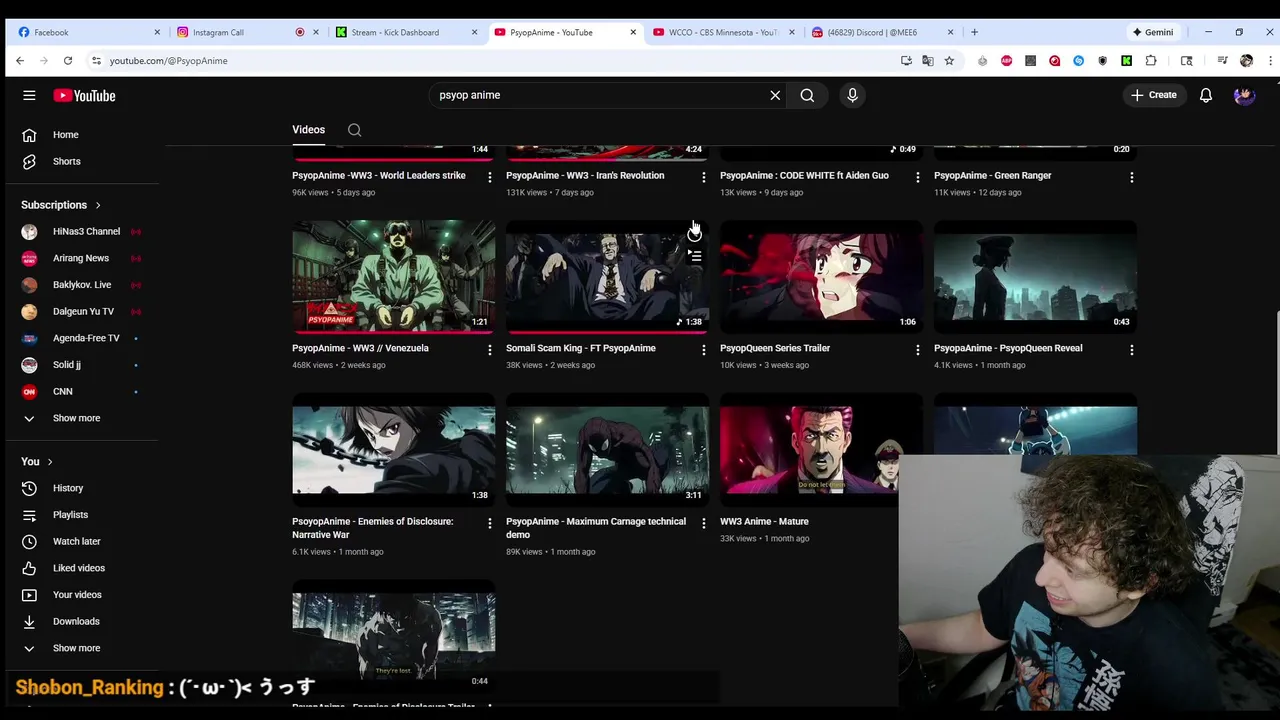Open the Chrome media controls icon
Screen dimensions: 1280x720
coord(1222,61)
